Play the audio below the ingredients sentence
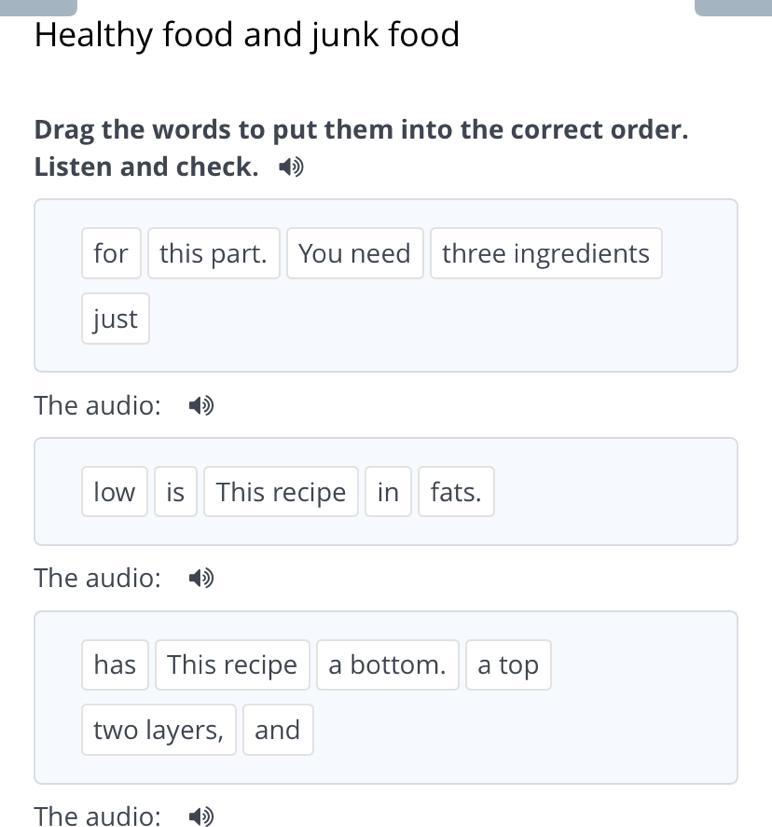Viewport: 772px width, 827px height. [201, 405]
